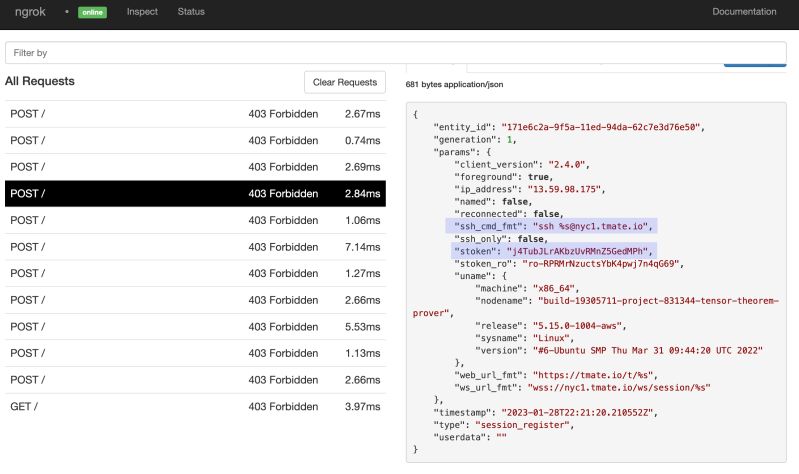This screenshot has height=474, width=799.
Task: Click the ws_url_fmt websocket URL value
Action: (x=619, y=387)
